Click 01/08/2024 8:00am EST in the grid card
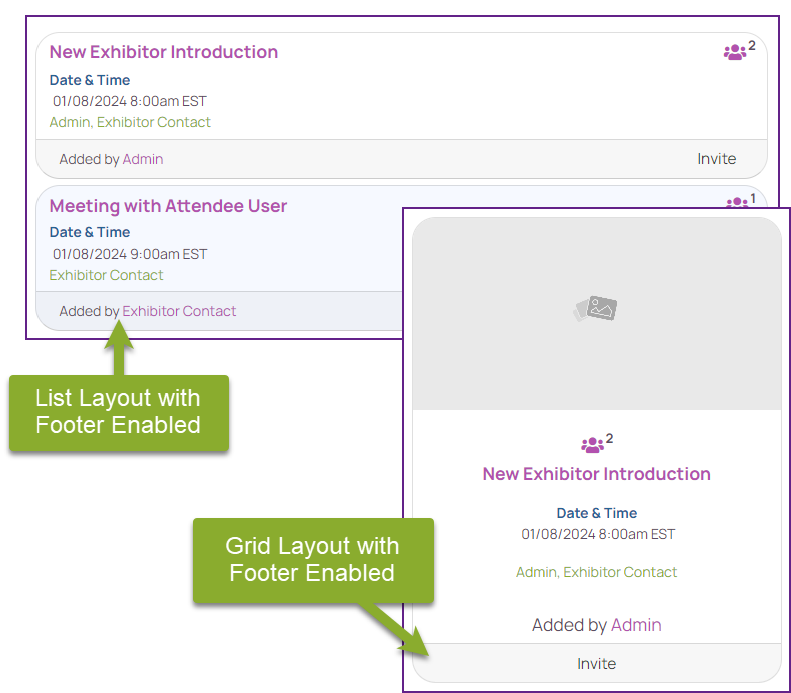The width and height of the screenshot is (791, 693). coord(598,534)
